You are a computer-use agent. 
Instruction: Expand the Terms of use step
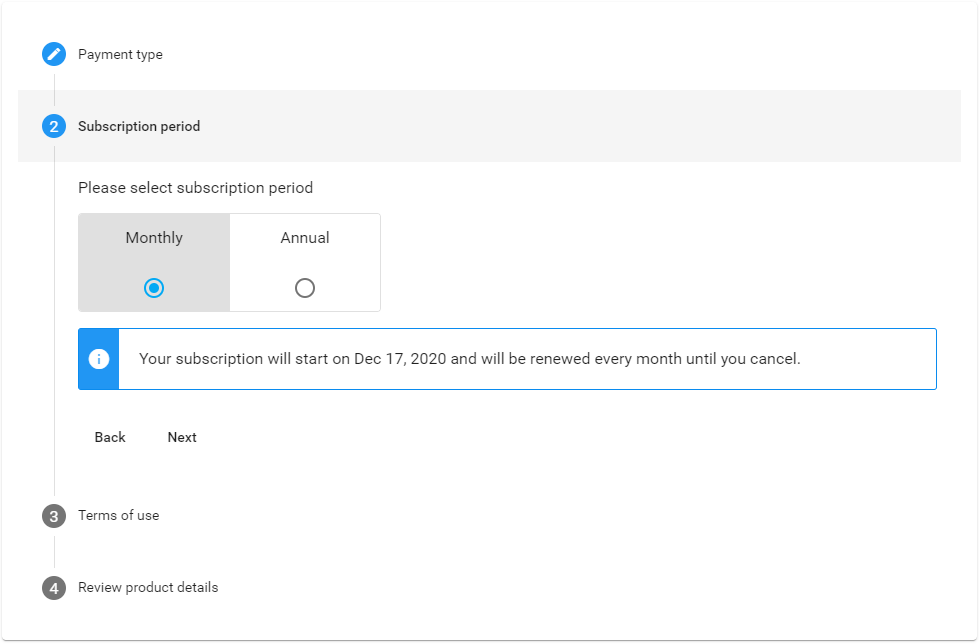[118, 516]
